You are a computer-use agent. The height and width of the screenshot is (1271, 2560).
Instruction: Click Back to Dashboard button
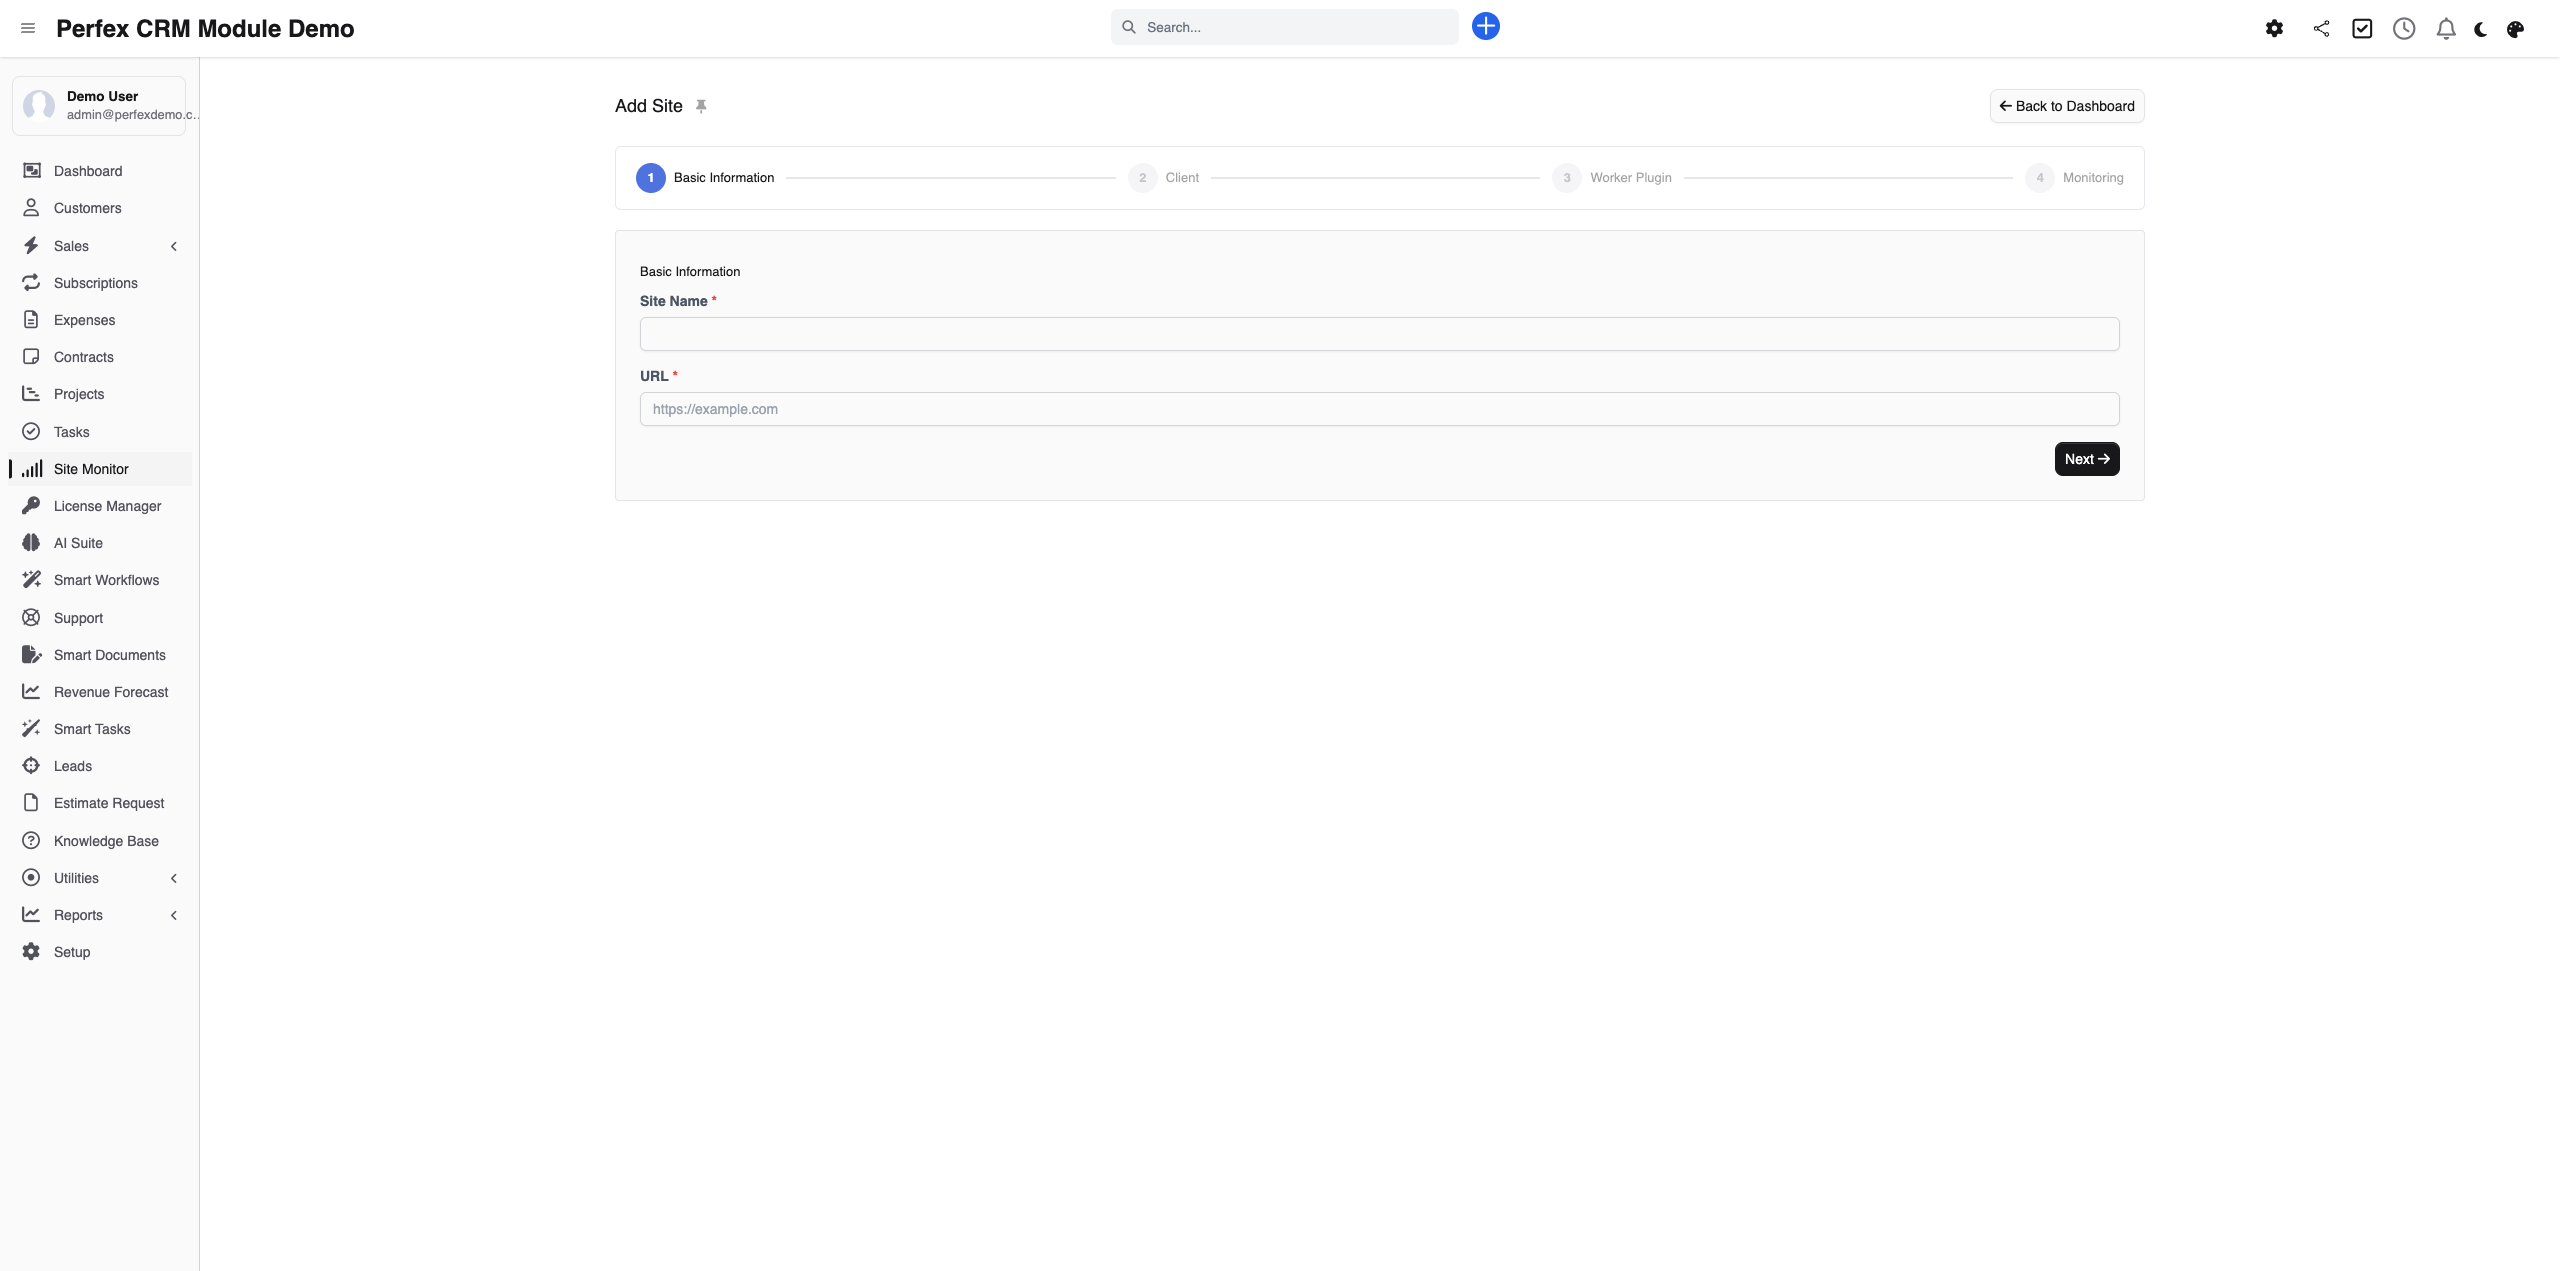coord(2067,106)
